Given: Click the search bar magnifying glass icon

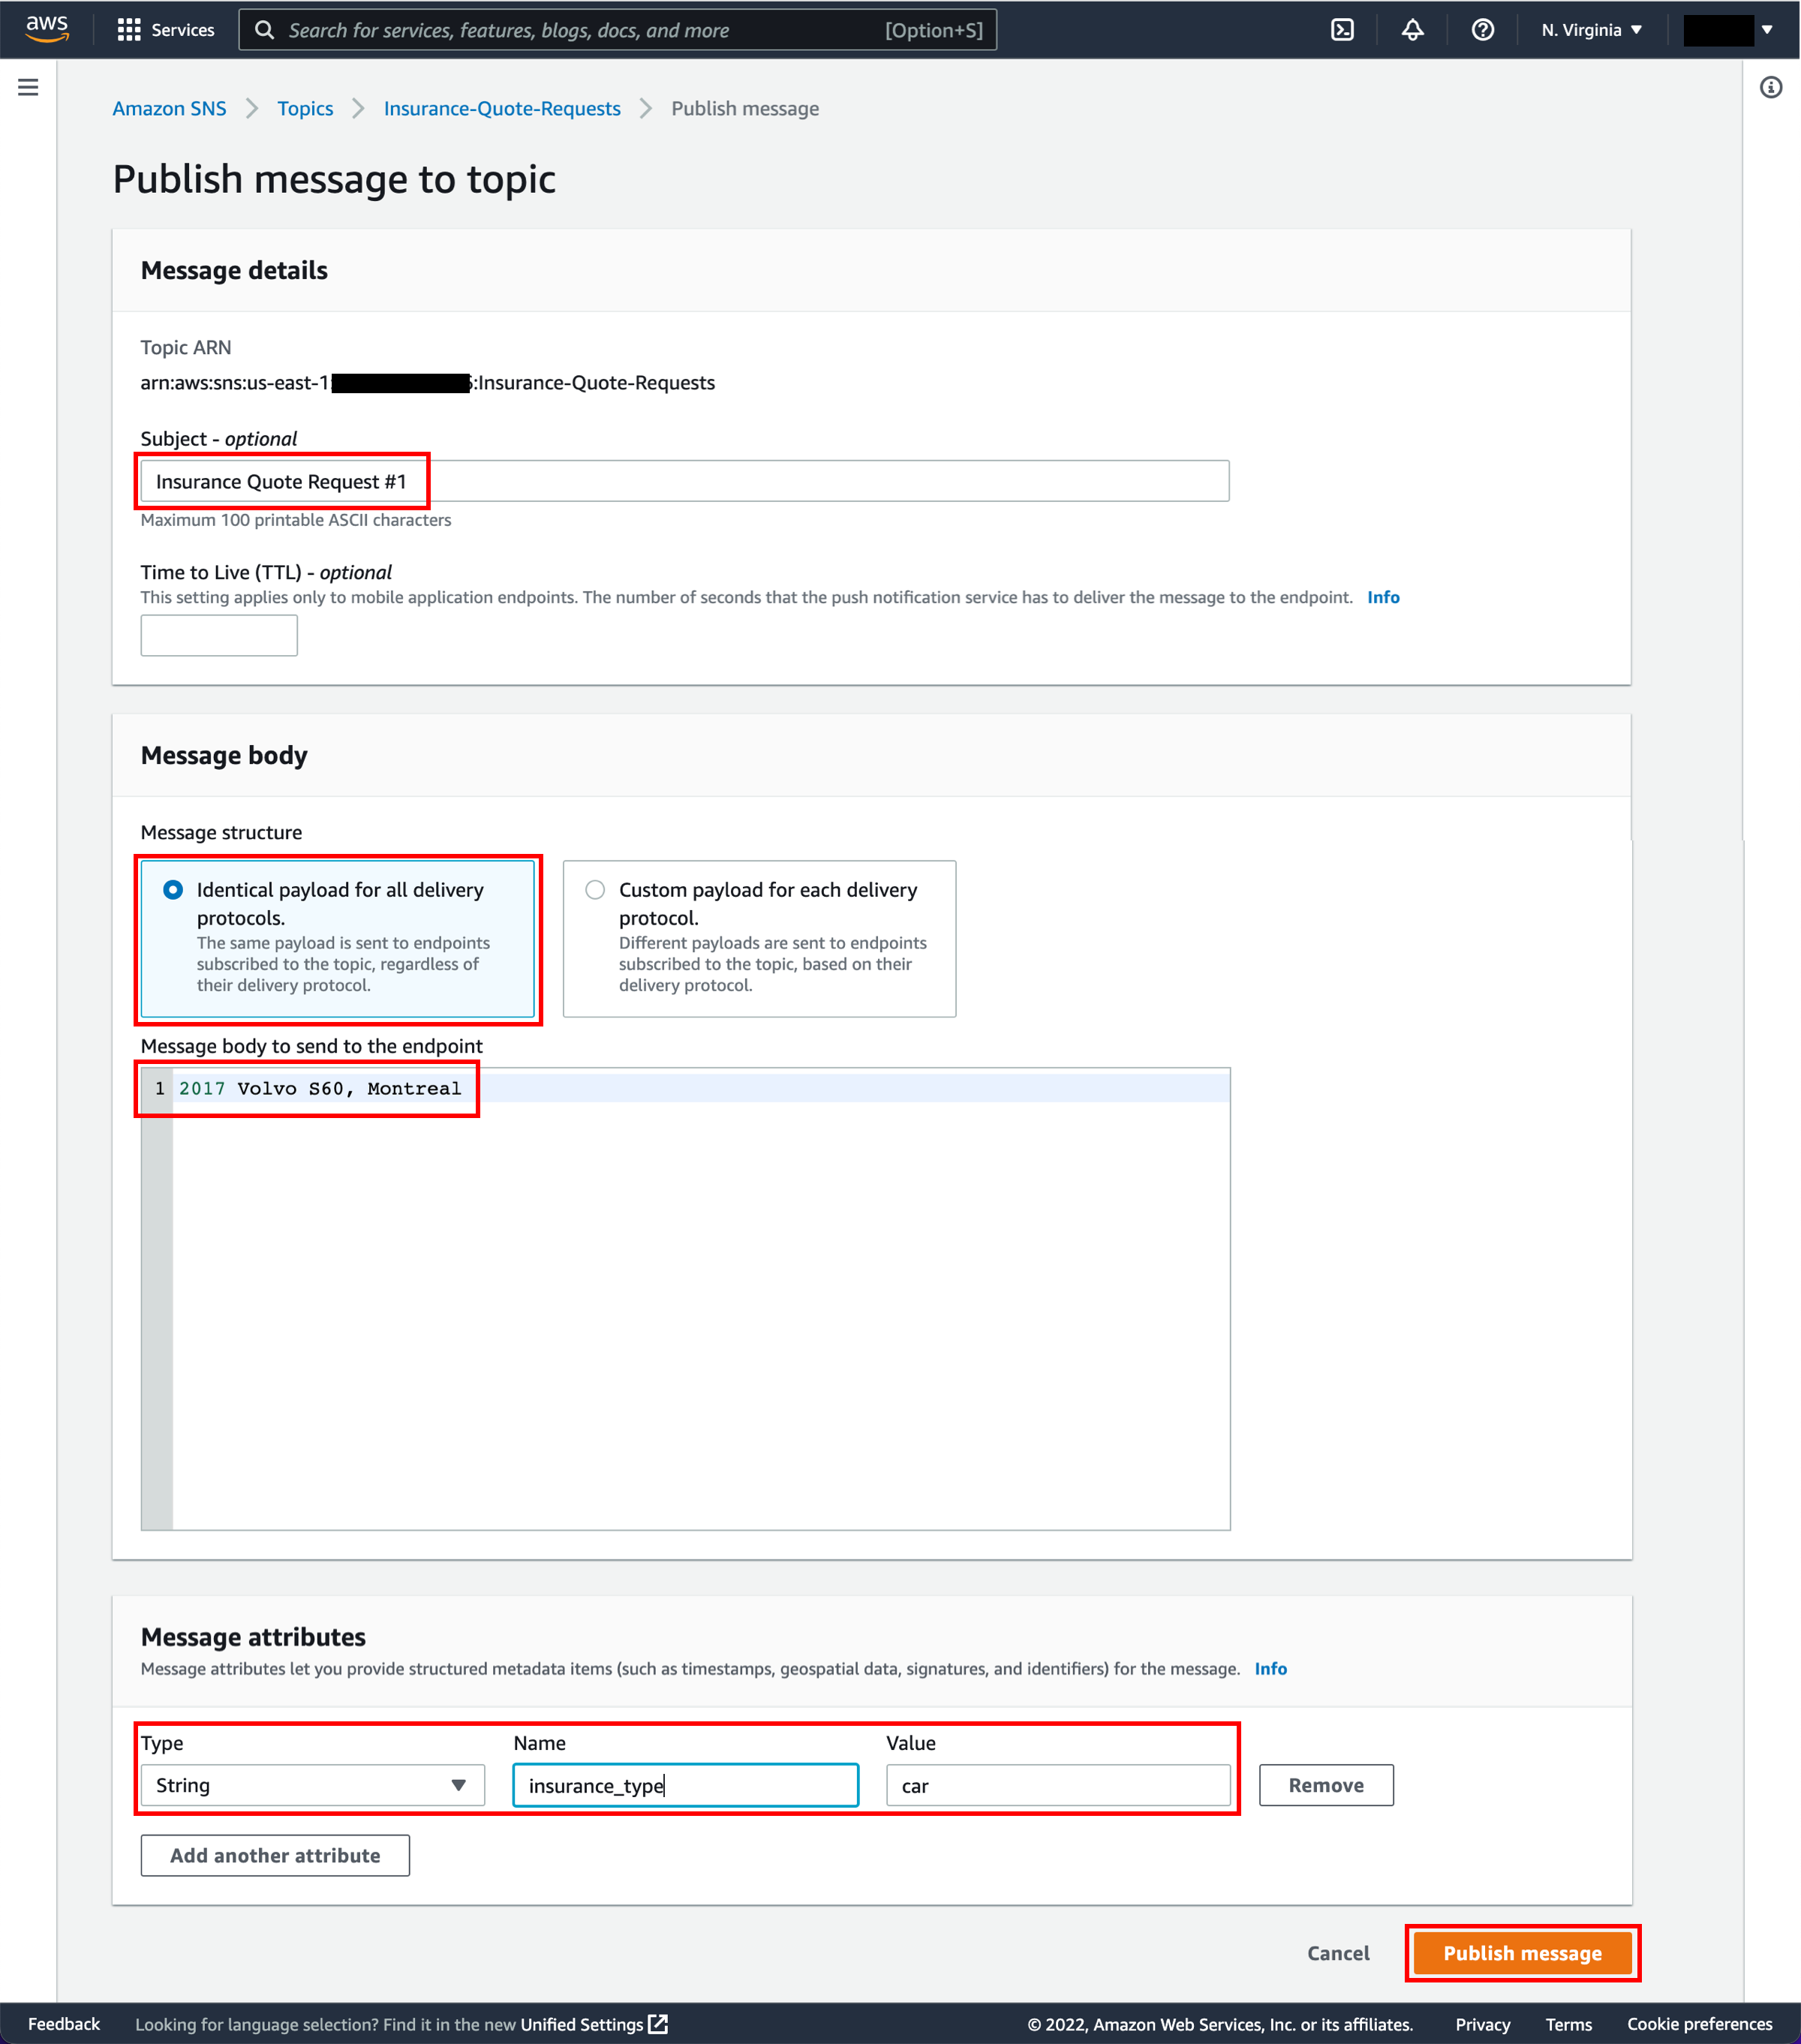Looking at the screenshot, I should click(x=263, y=29).
